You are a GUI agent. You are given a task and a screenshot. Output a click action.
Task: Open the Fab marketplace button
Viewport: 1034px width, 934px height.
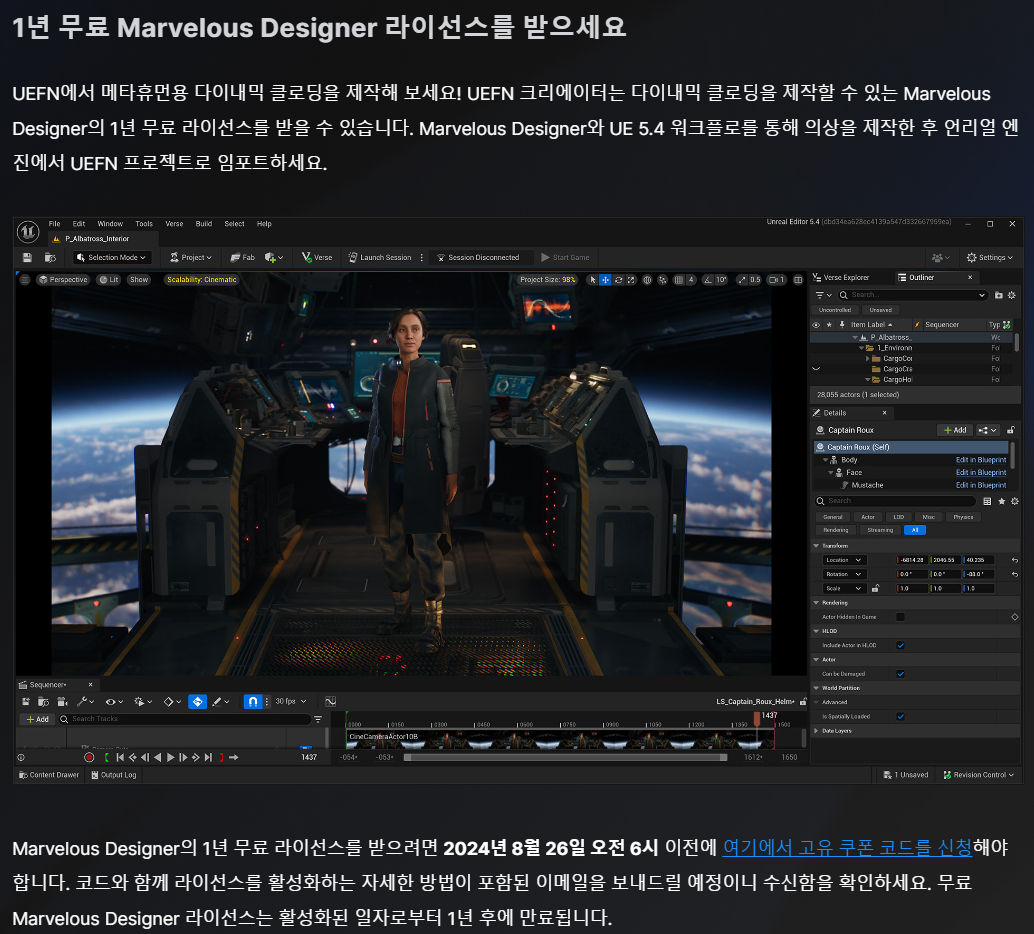pos(242,257)
